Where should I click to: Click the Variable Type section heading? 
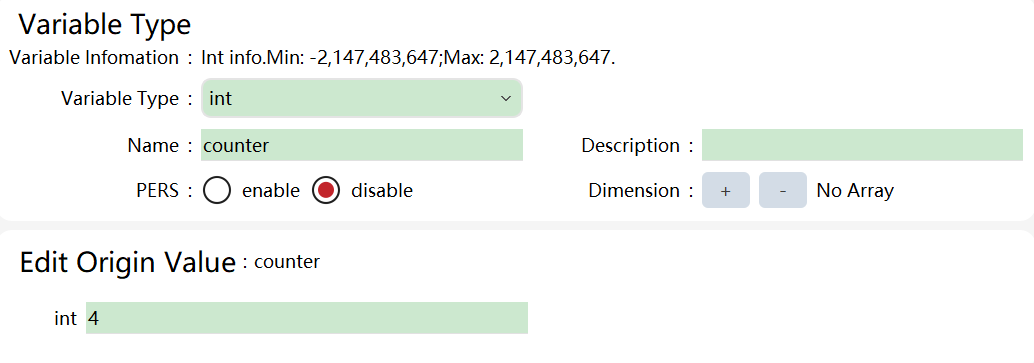point(105,24)
